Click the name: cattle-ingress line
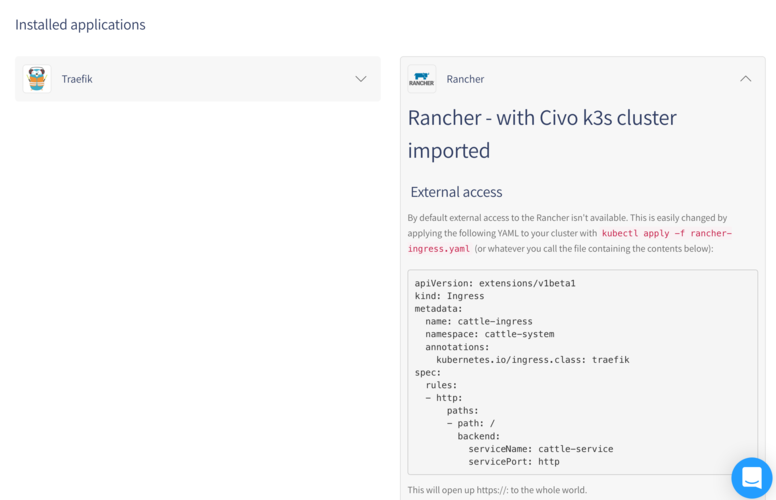 pos(479,321)
